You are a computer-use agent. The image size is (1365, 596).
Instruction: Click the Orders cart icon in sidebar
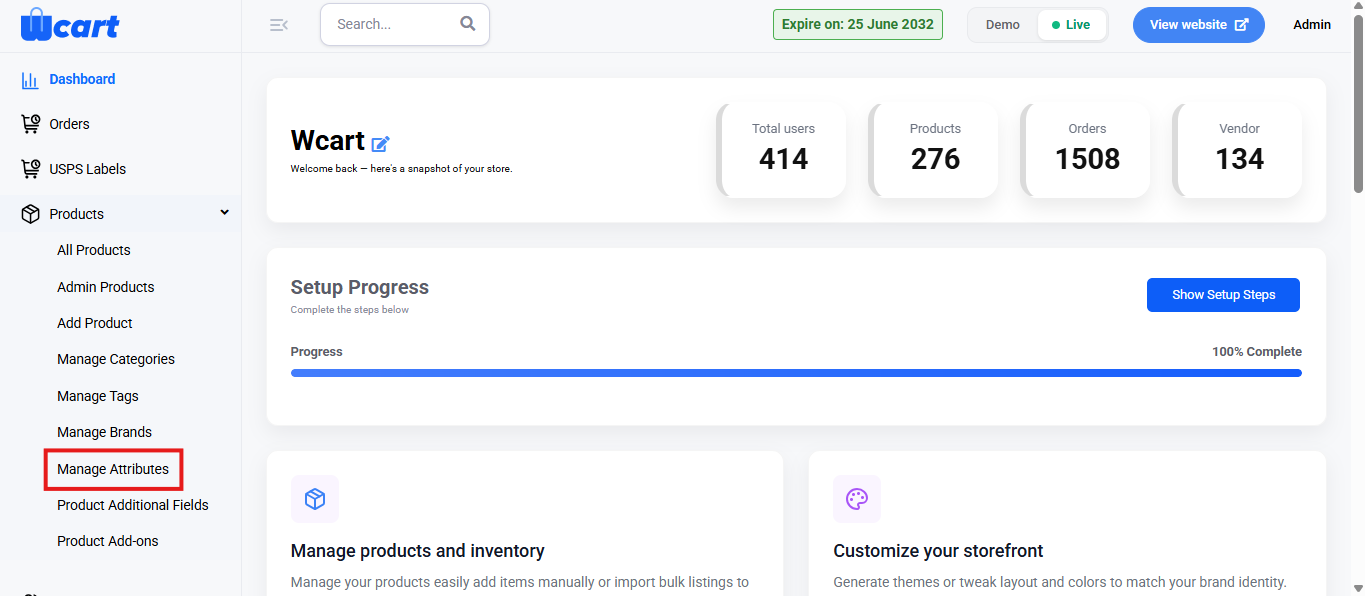click(30, 124)
